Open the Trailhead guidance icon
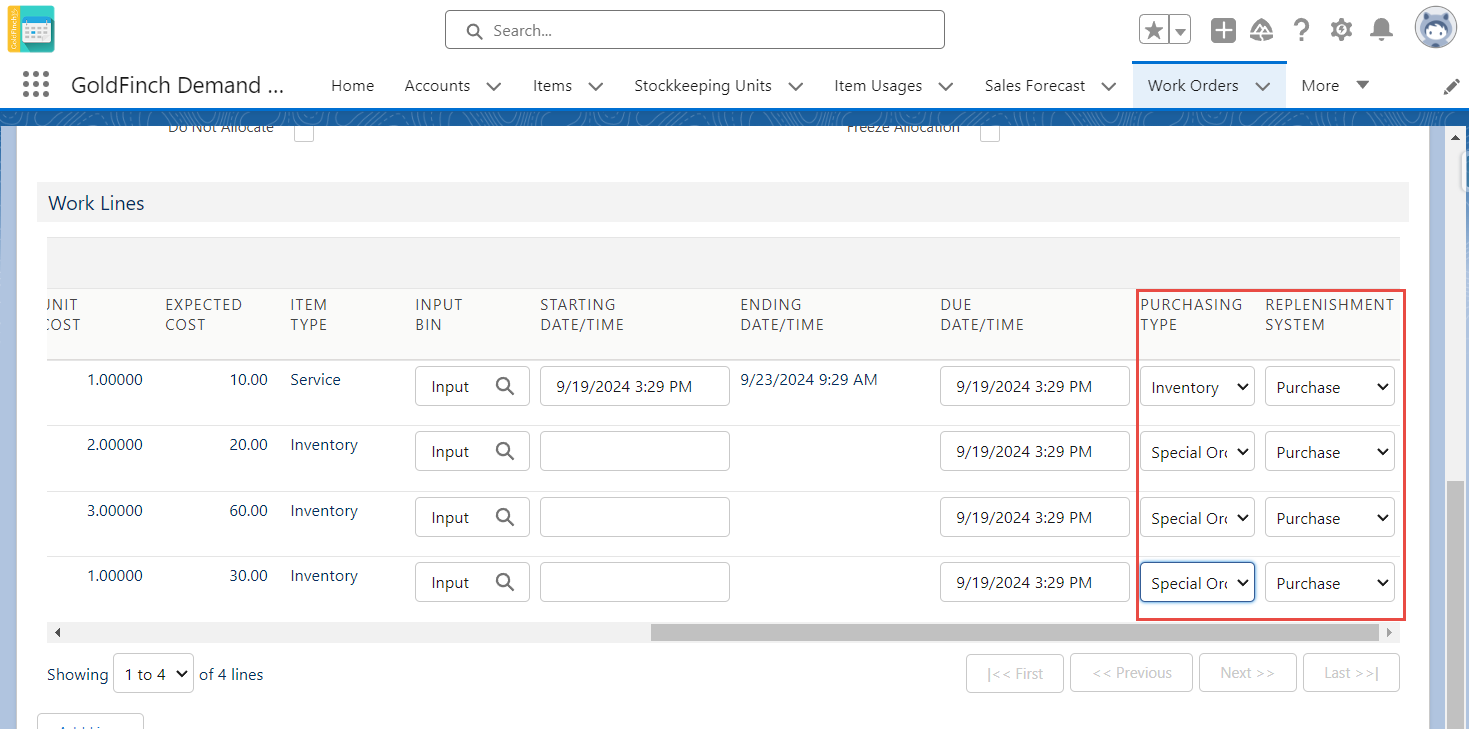Screen dimensions: 1469x729 [x=1262, y=30]
